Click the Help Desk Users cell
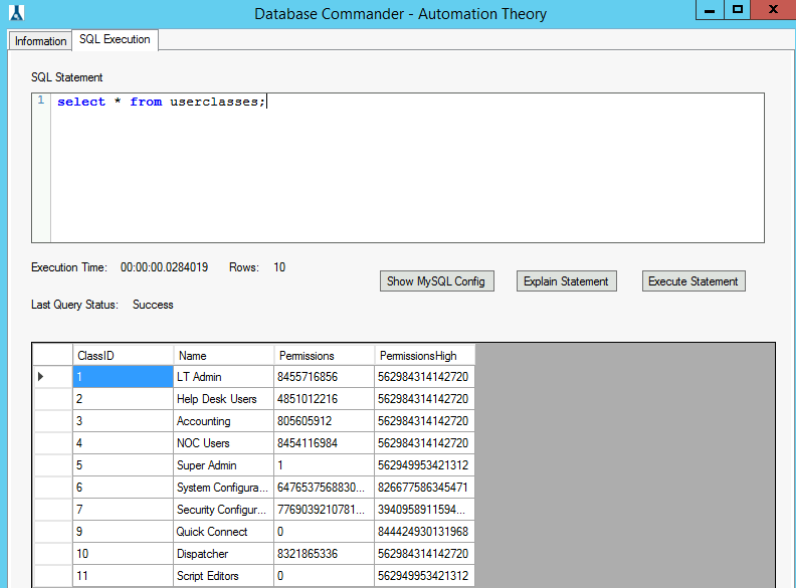Screen dimensions: 796x588 (224, 399)
